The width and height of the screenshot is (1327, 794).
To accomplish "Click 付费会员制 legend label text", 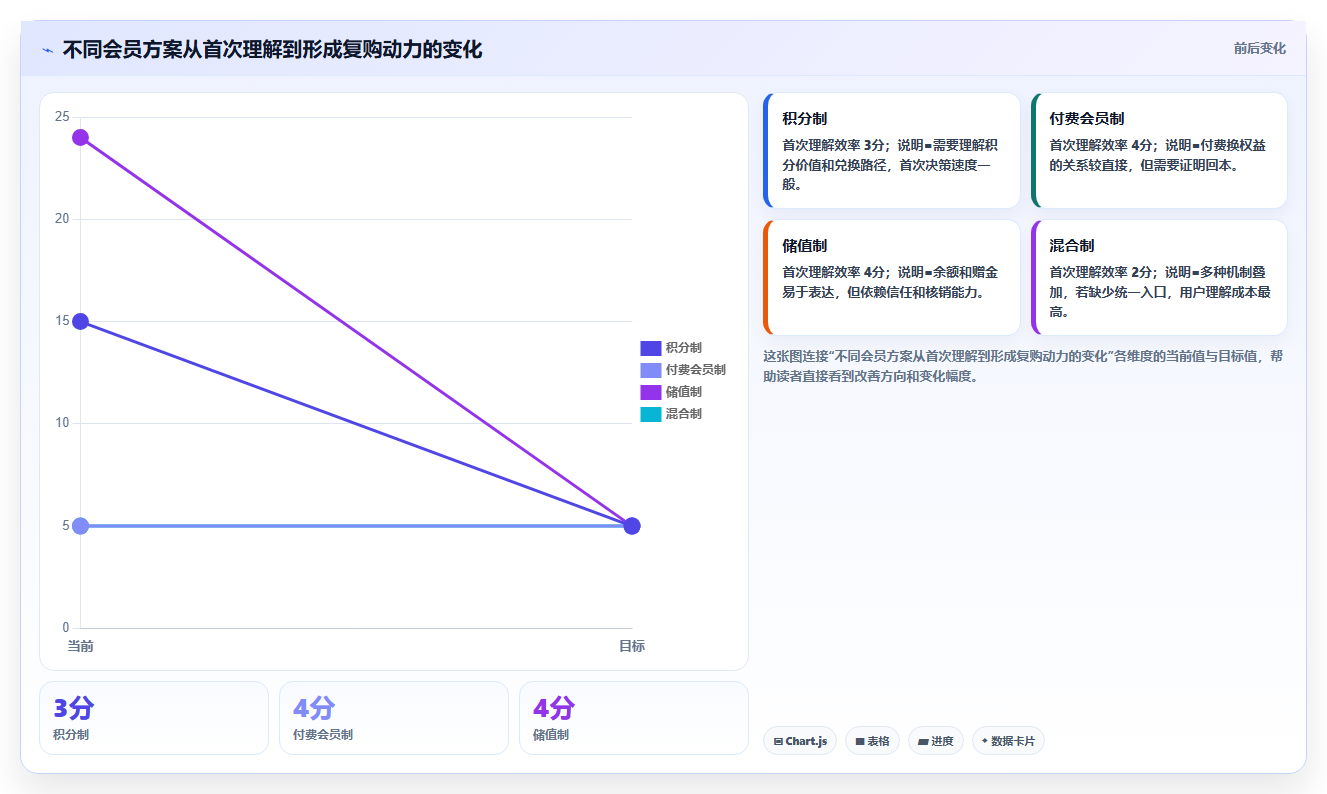I will point(696,370).
